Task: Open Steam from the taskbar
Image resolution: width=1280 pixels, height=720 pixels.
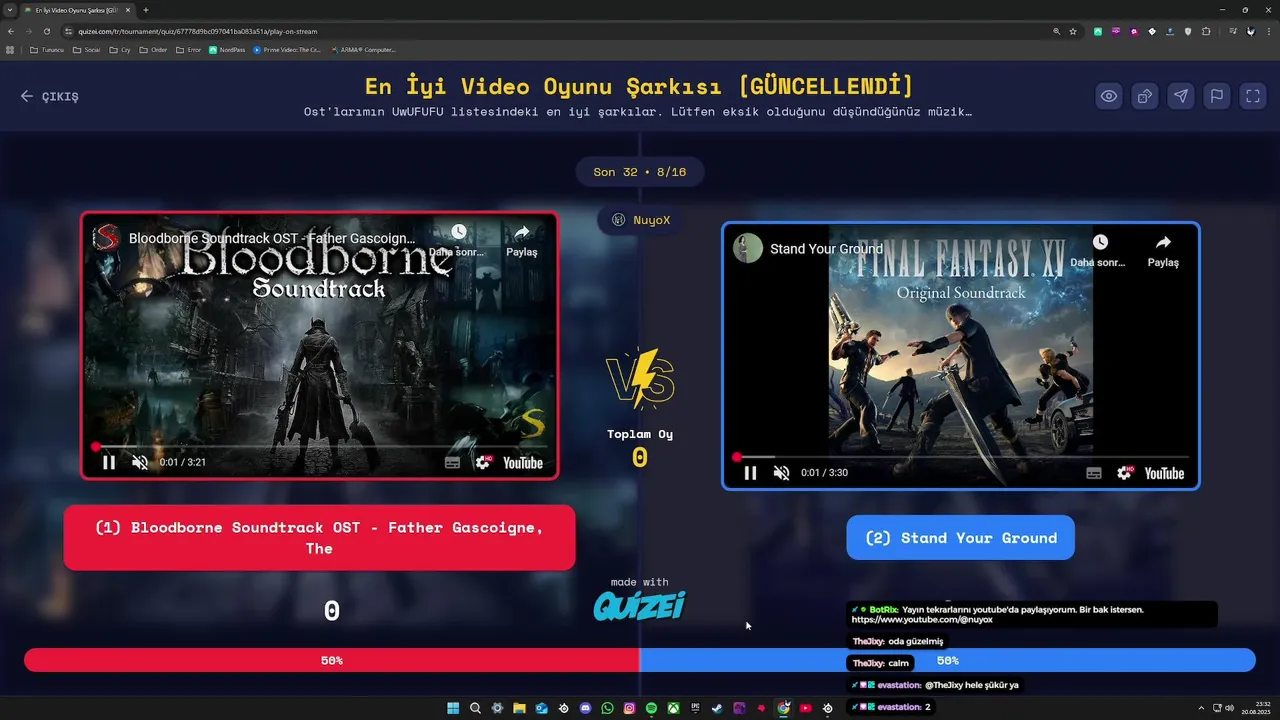Action: (717, 708)
